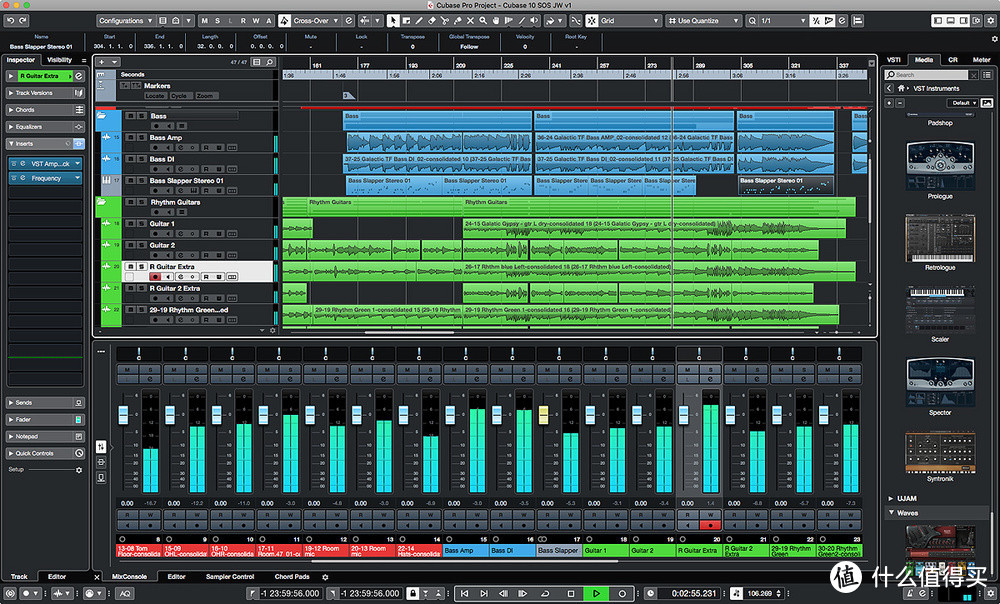This screenshot has height=604, width=1000.
Task: Select the Mute X tool
Action: coord(470,20)
